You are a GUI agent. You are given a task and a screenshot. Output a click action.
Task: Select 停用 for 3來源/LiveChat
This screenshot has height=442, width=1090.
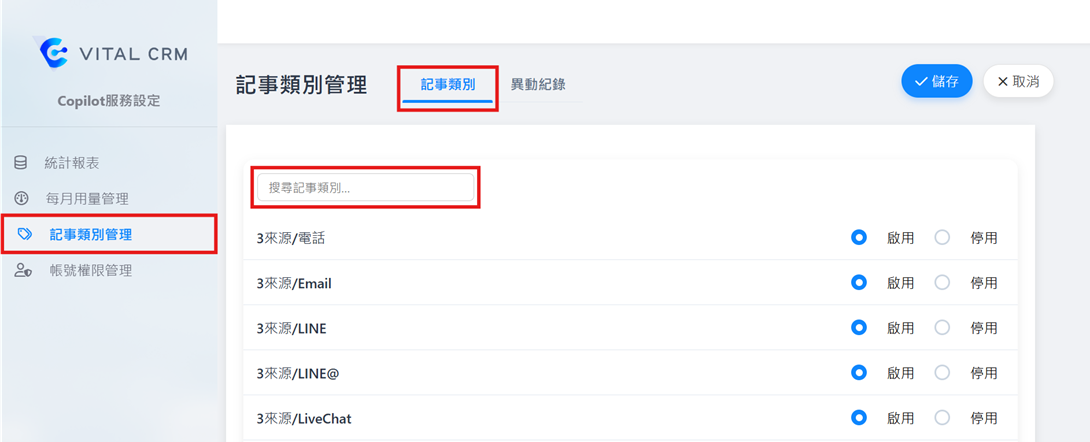pos(942,418)
